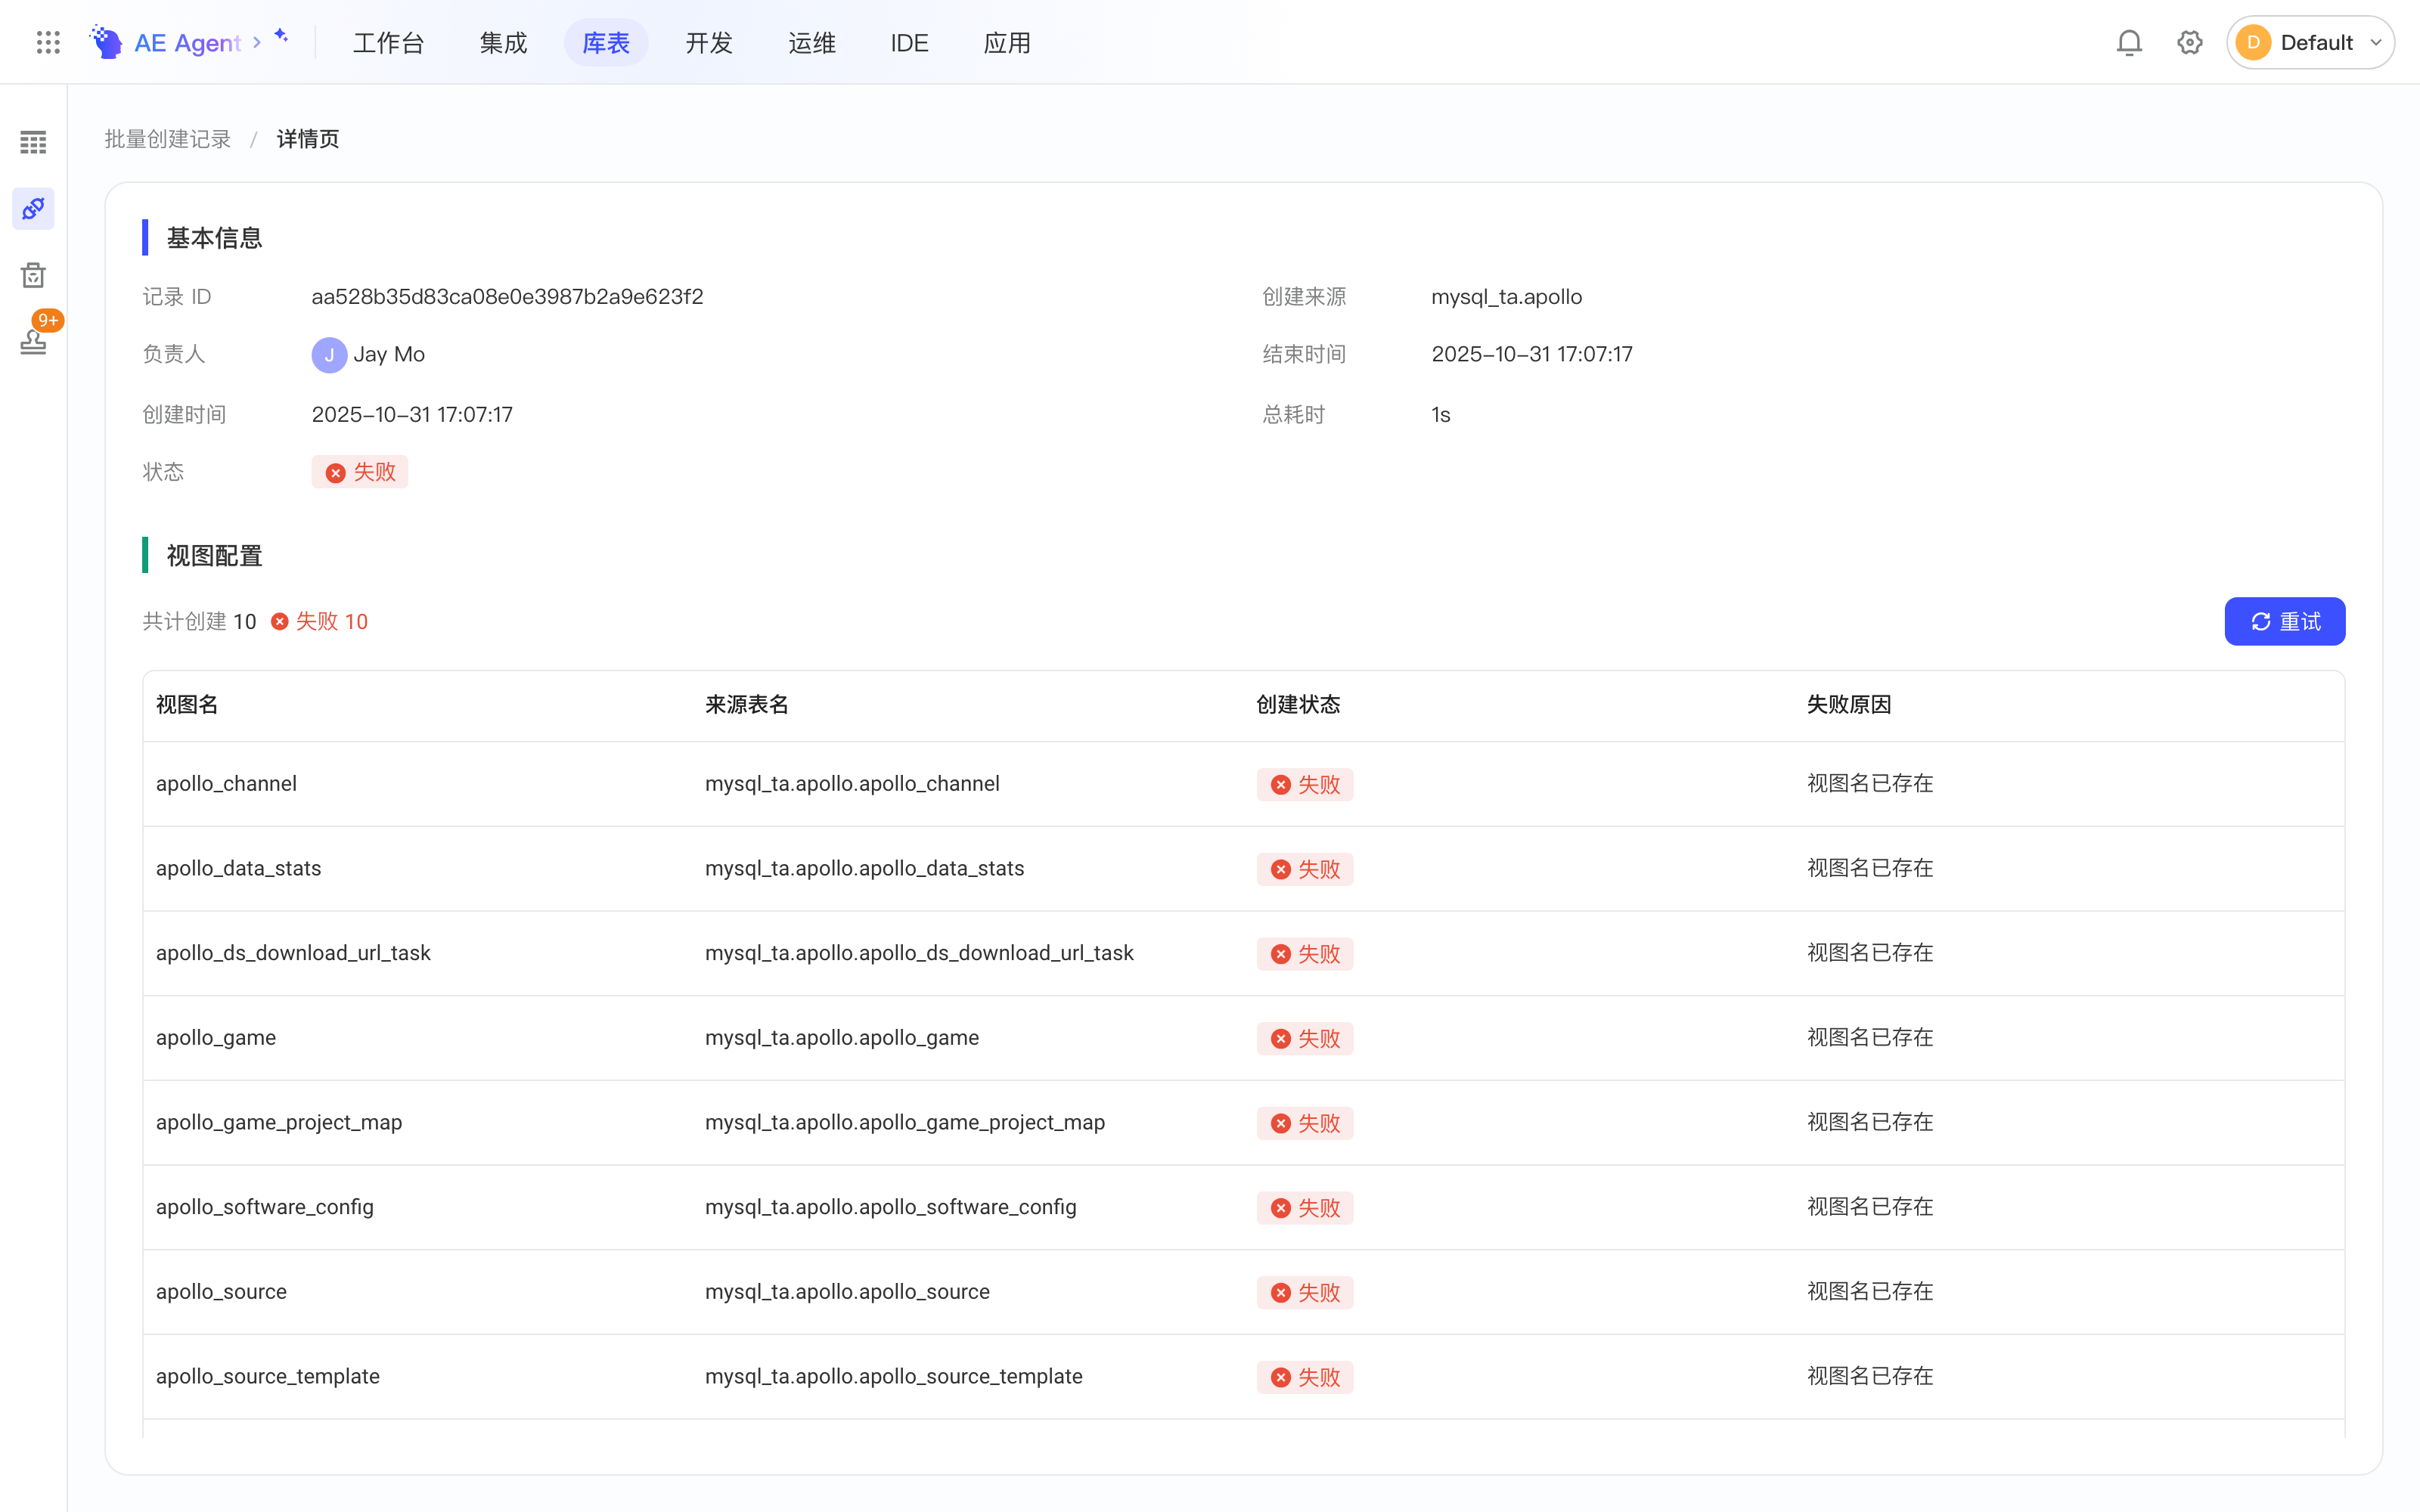This screenshot has width=2420, height=1512.
Task: Click the apollo_channel view name
Action: click(226, 783)
